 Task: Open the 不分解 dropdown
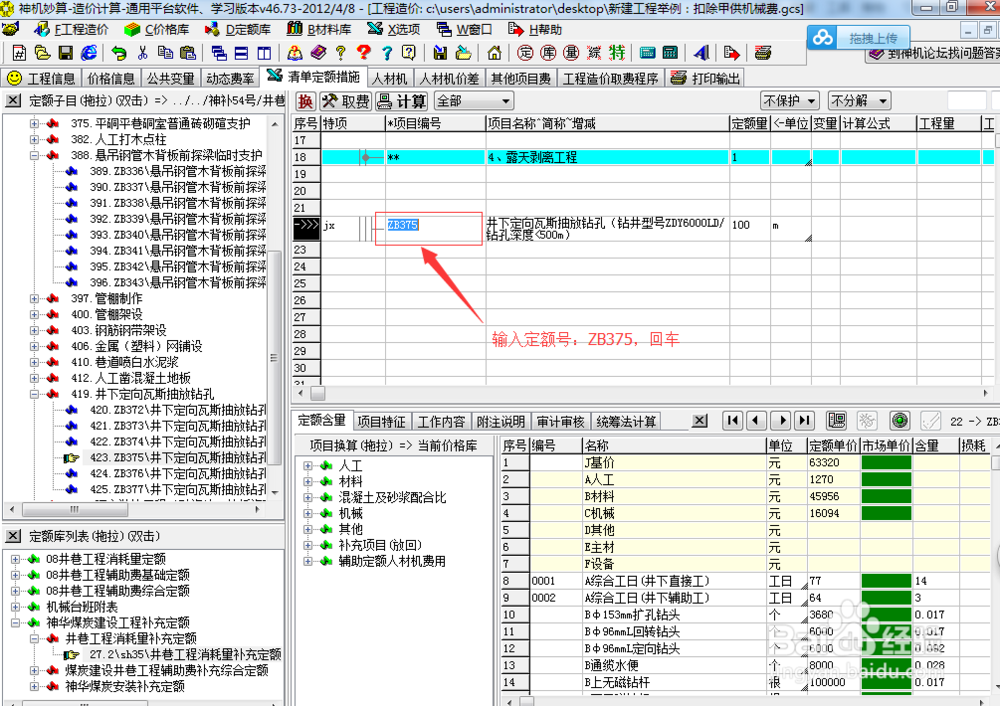859,101
